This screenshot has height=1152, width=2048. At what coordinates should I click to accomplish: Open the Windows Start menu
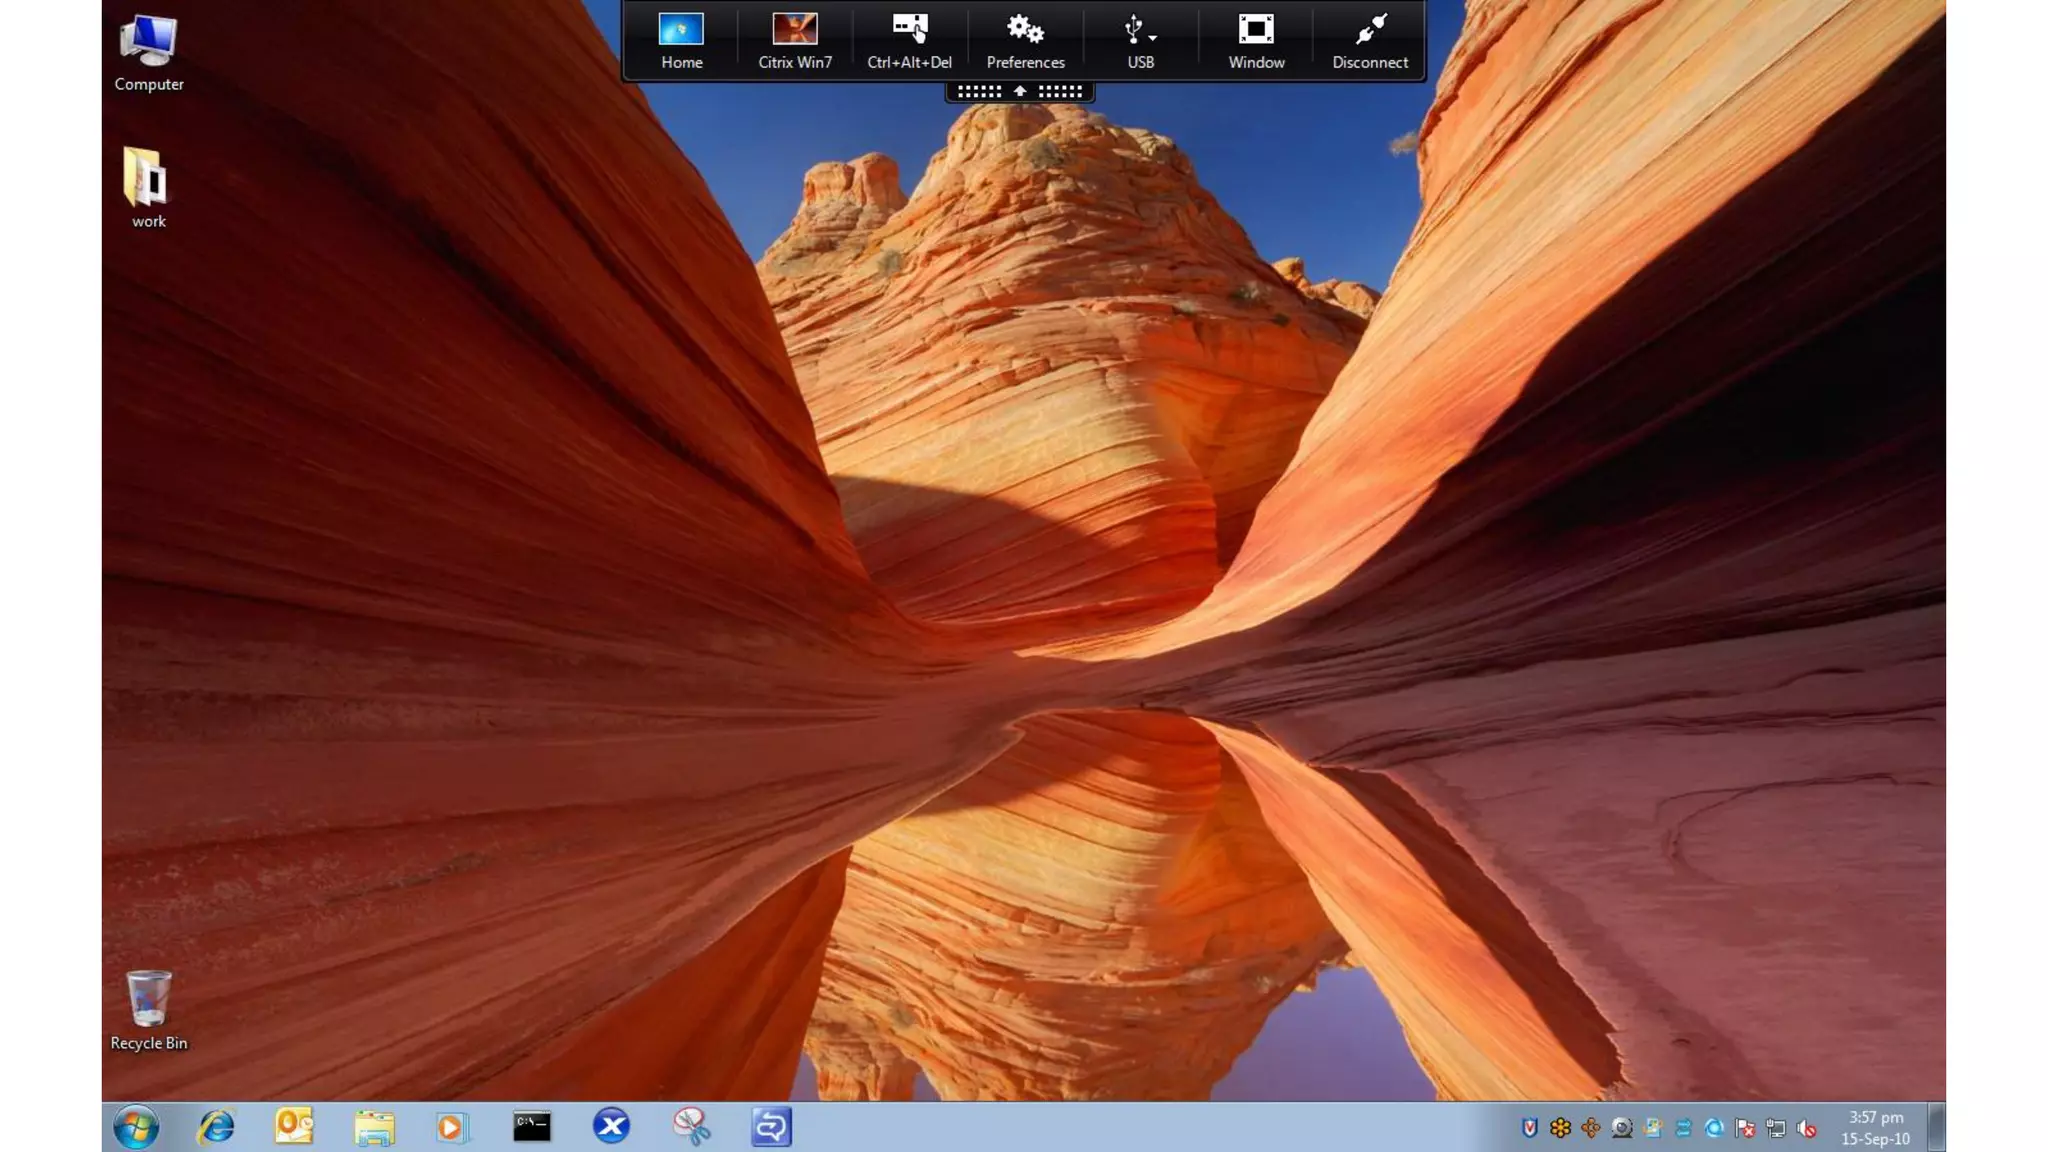click(x=136, y=1127)
